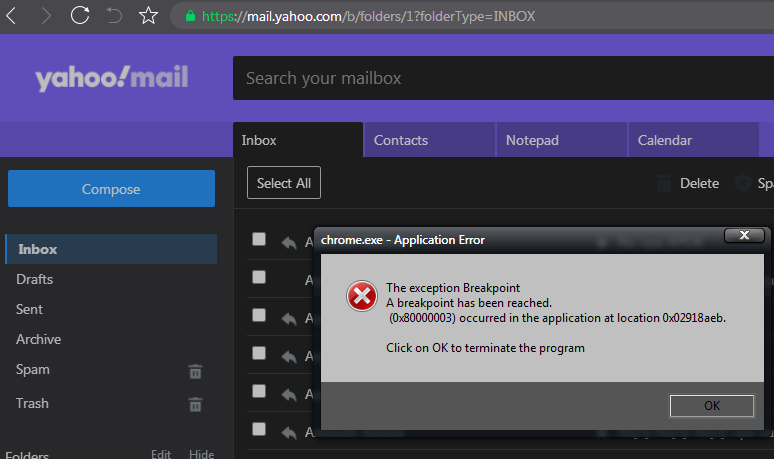Click OK in the Application Error dialog

tap(712, 406)
